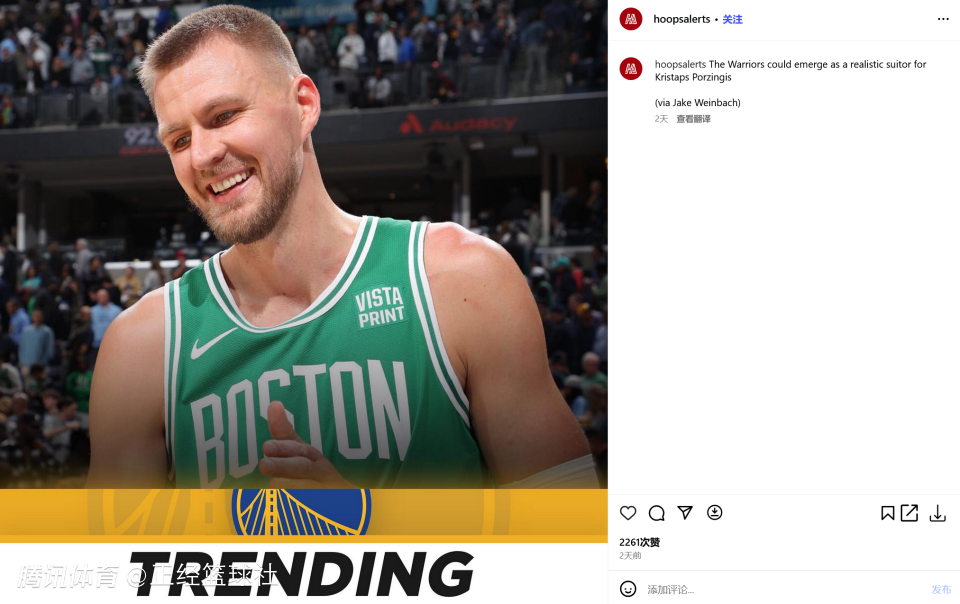This screenshot has width=960, height=604.
Task: Click hoopsalerts avatar beside caption
Action: point(631,69)
